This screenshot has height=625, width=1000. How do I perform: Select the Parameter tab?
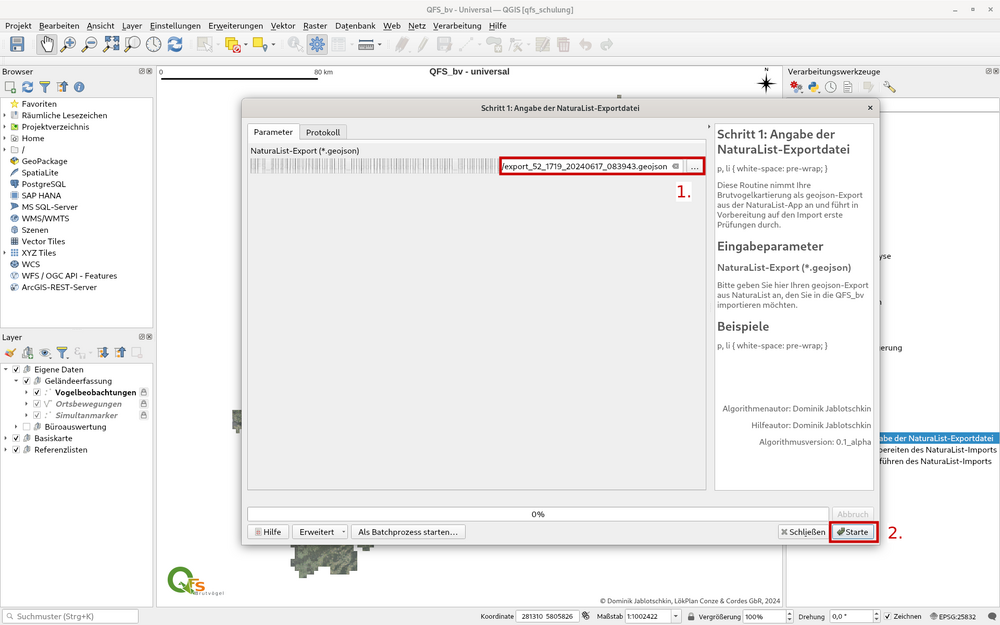point(273,132)
